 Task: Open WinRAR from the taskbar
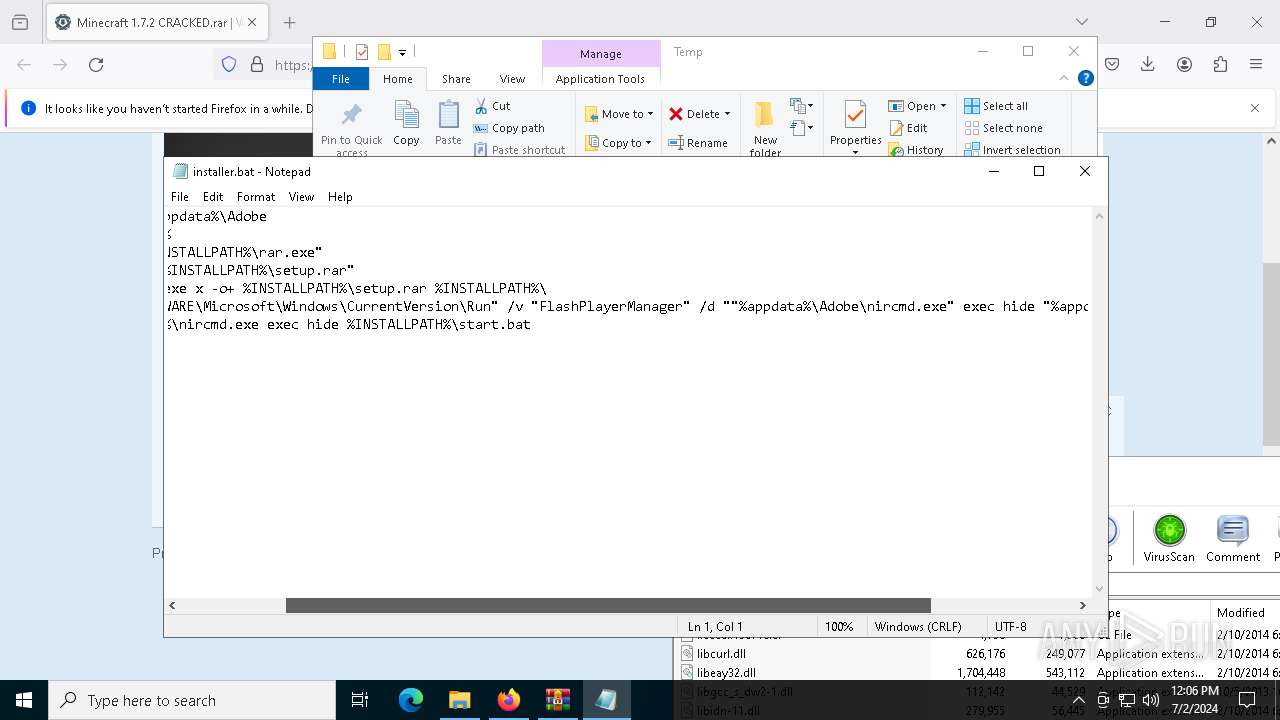557,700
